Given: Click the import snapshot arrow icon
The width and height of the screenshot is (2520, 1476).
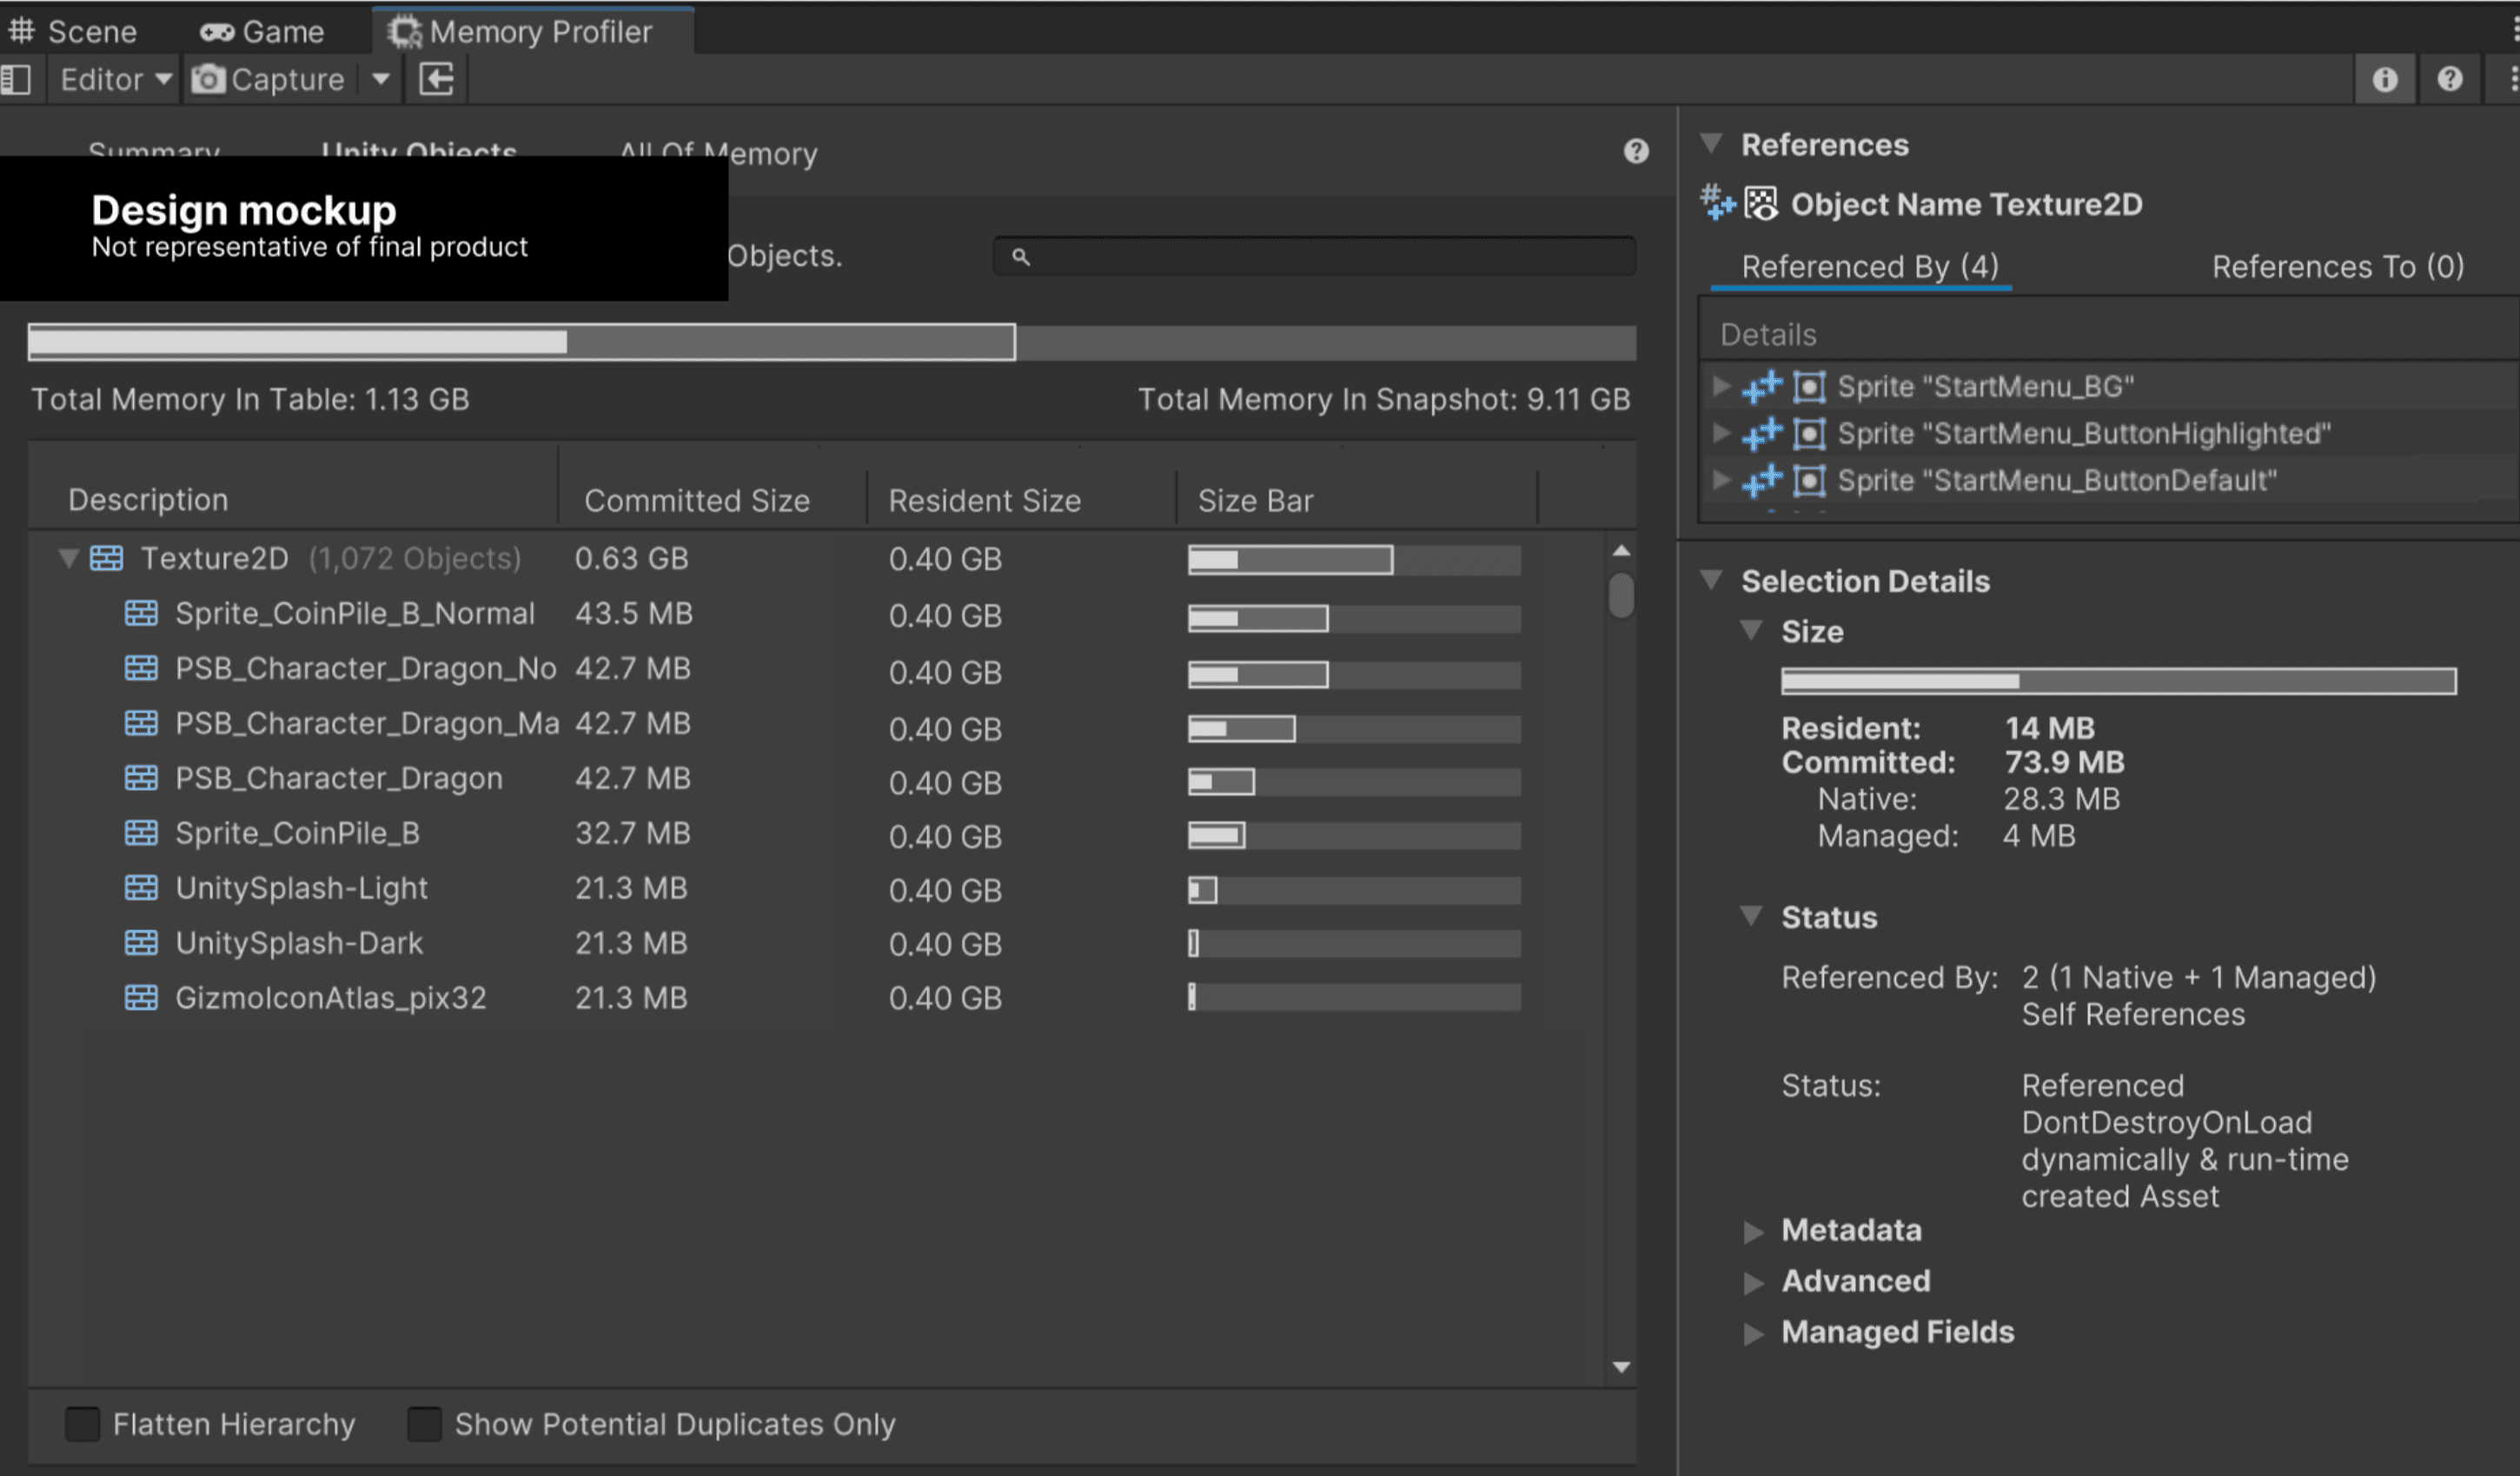Looking at the screenshot, I should [435, 79].
